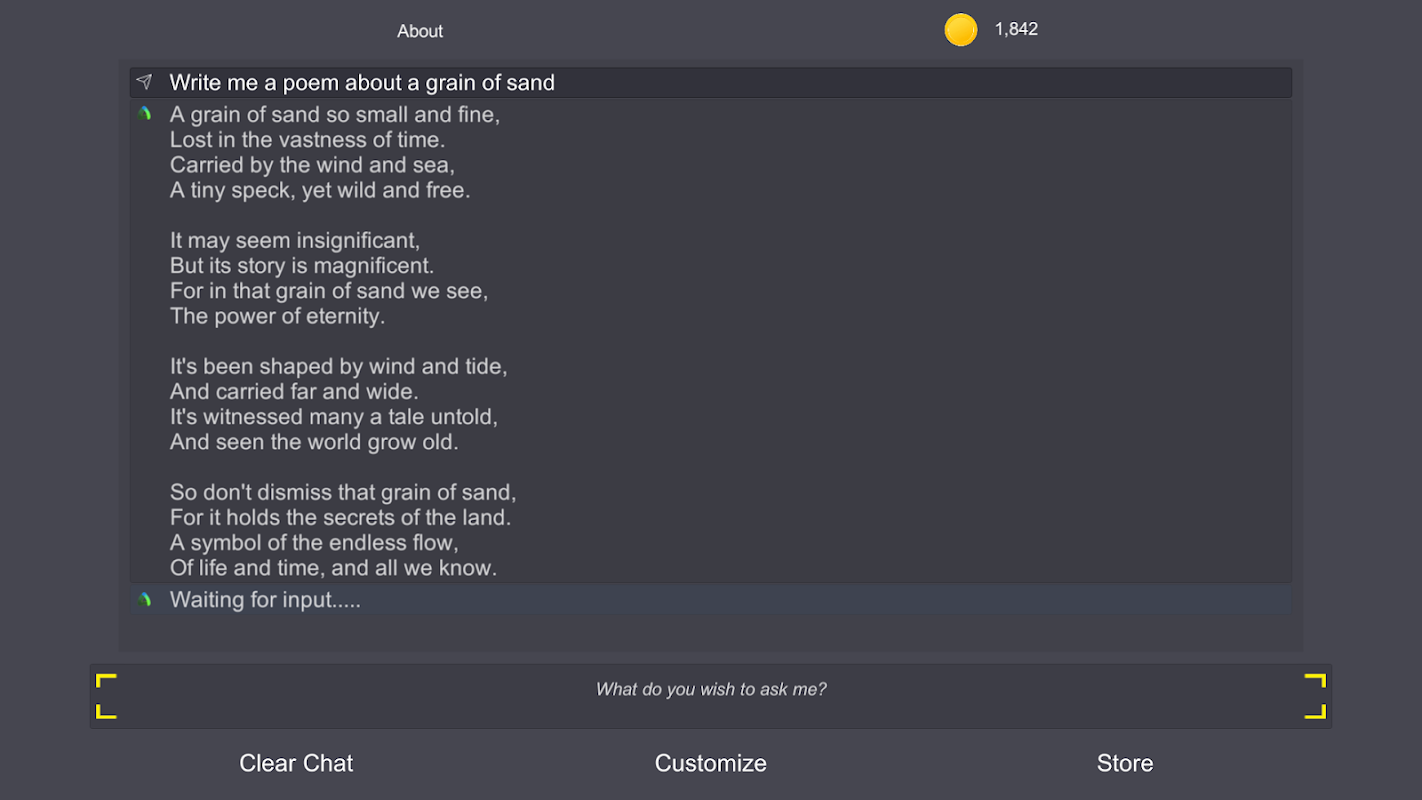Click the gold coin icon
This screenshot has height=800, width=1422.
[x=960, y=30]
